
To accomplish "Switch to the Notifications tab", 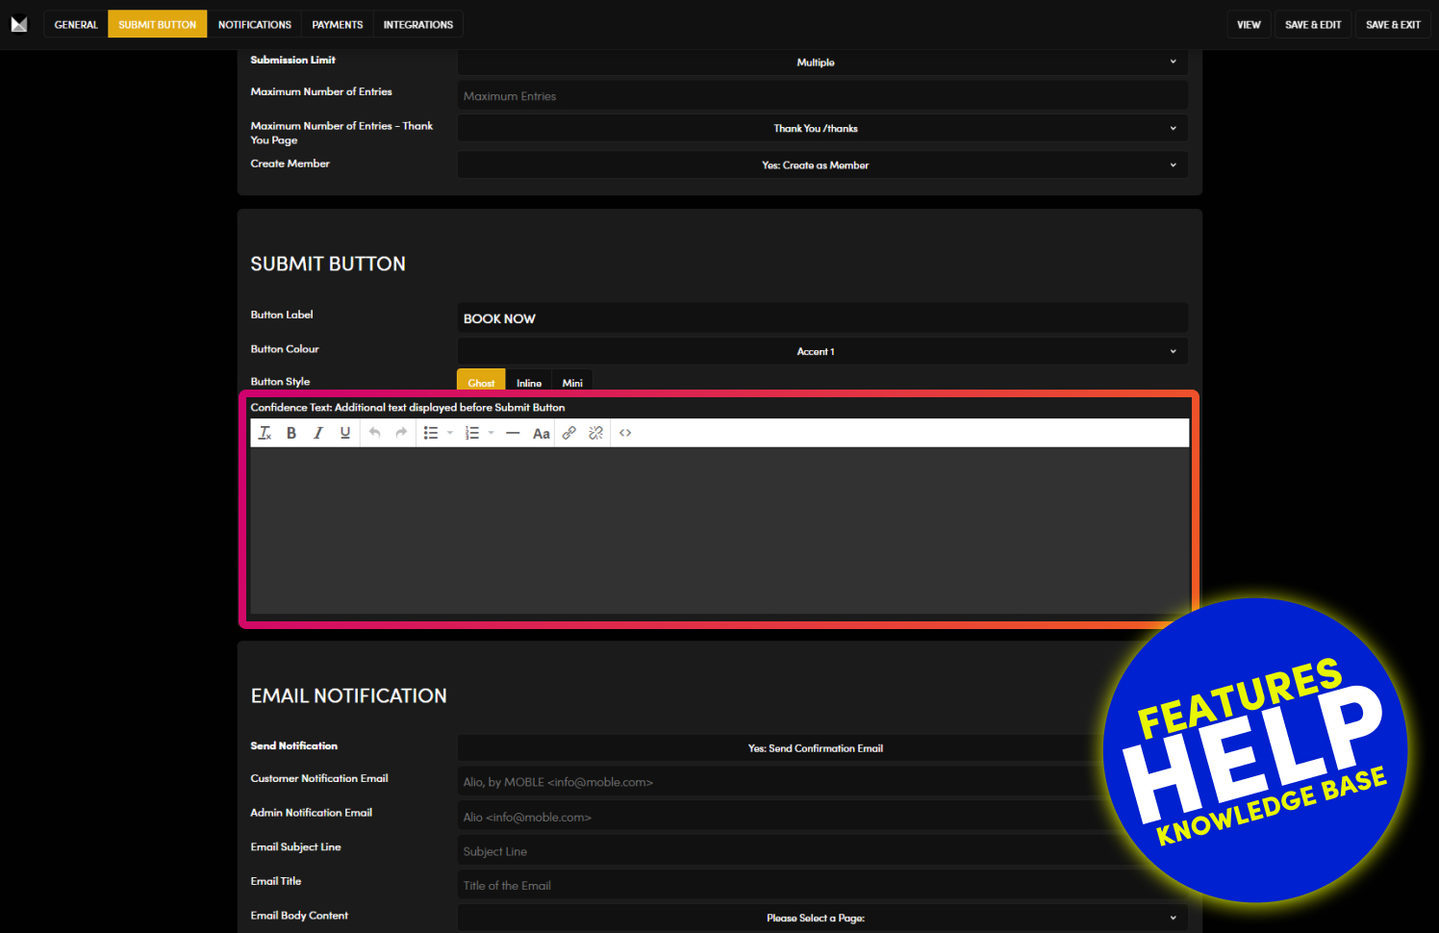I will pyautogui.click(x=254, y=24).
